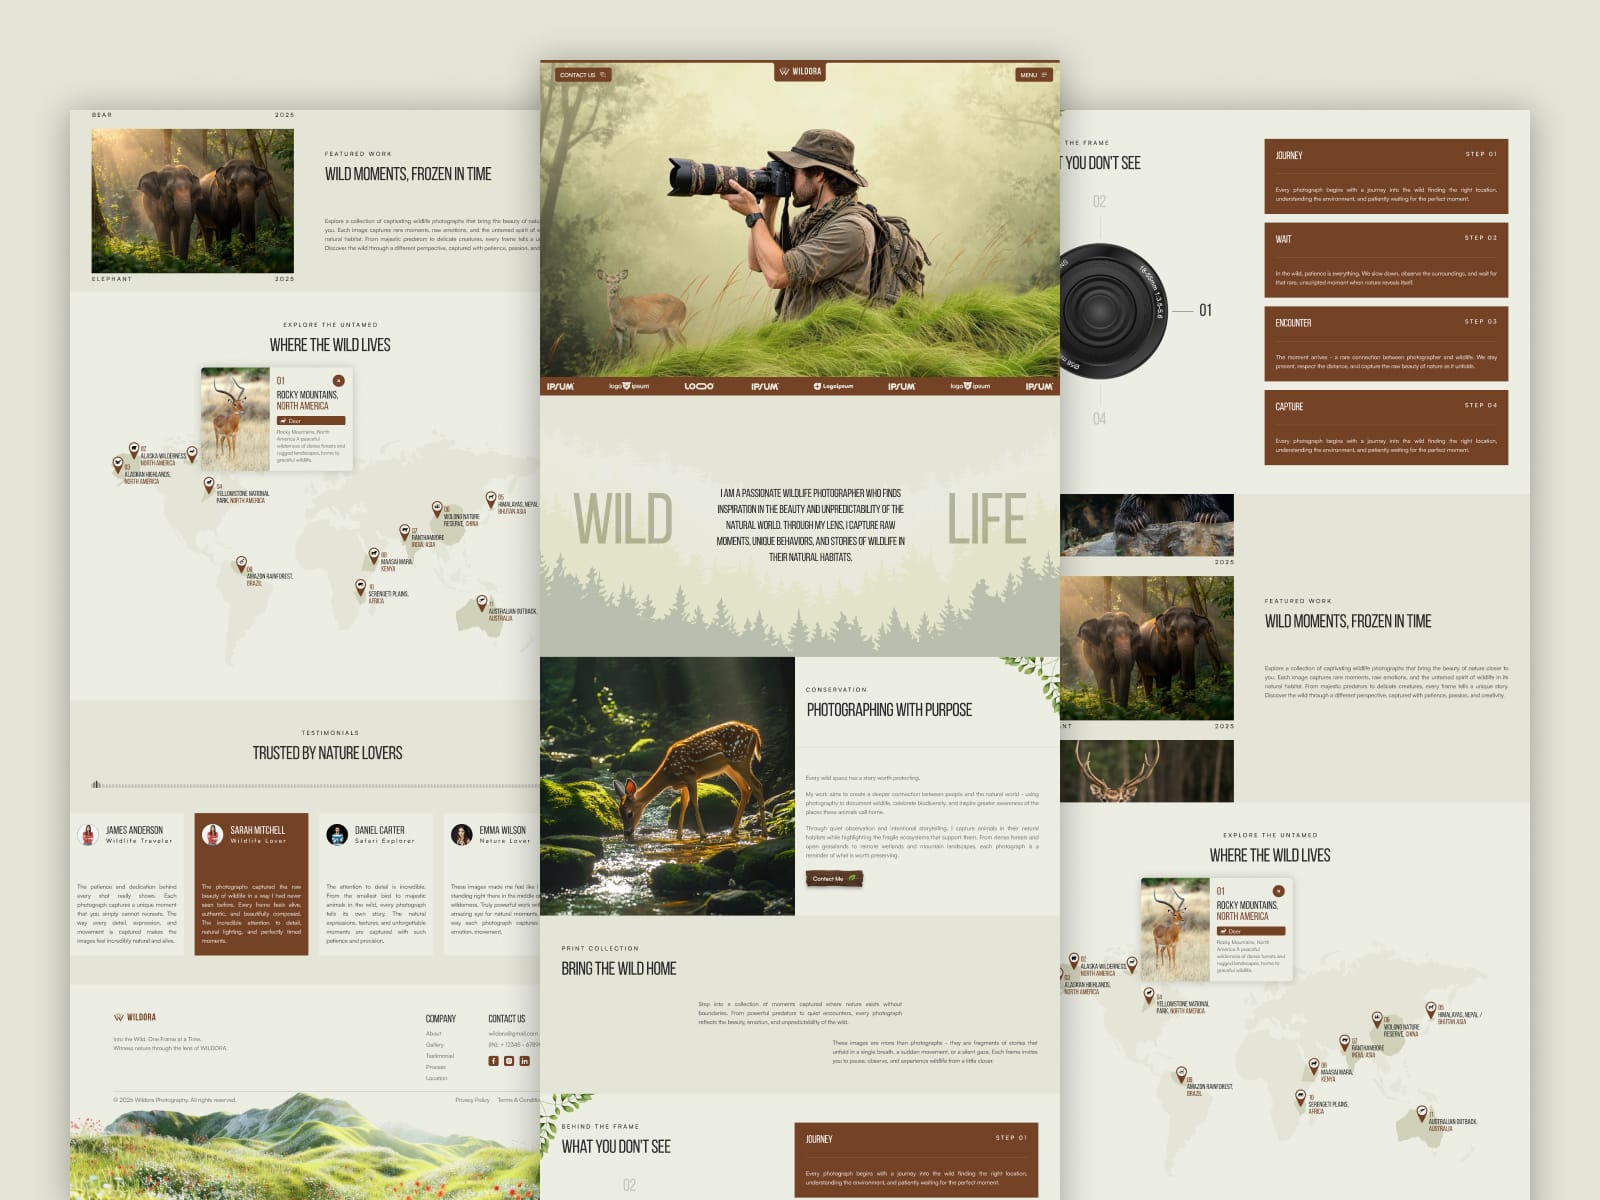Close Rocky Mountains card on right page
Viewport: 1600px width, 1200px height.
pos(1278,891)
